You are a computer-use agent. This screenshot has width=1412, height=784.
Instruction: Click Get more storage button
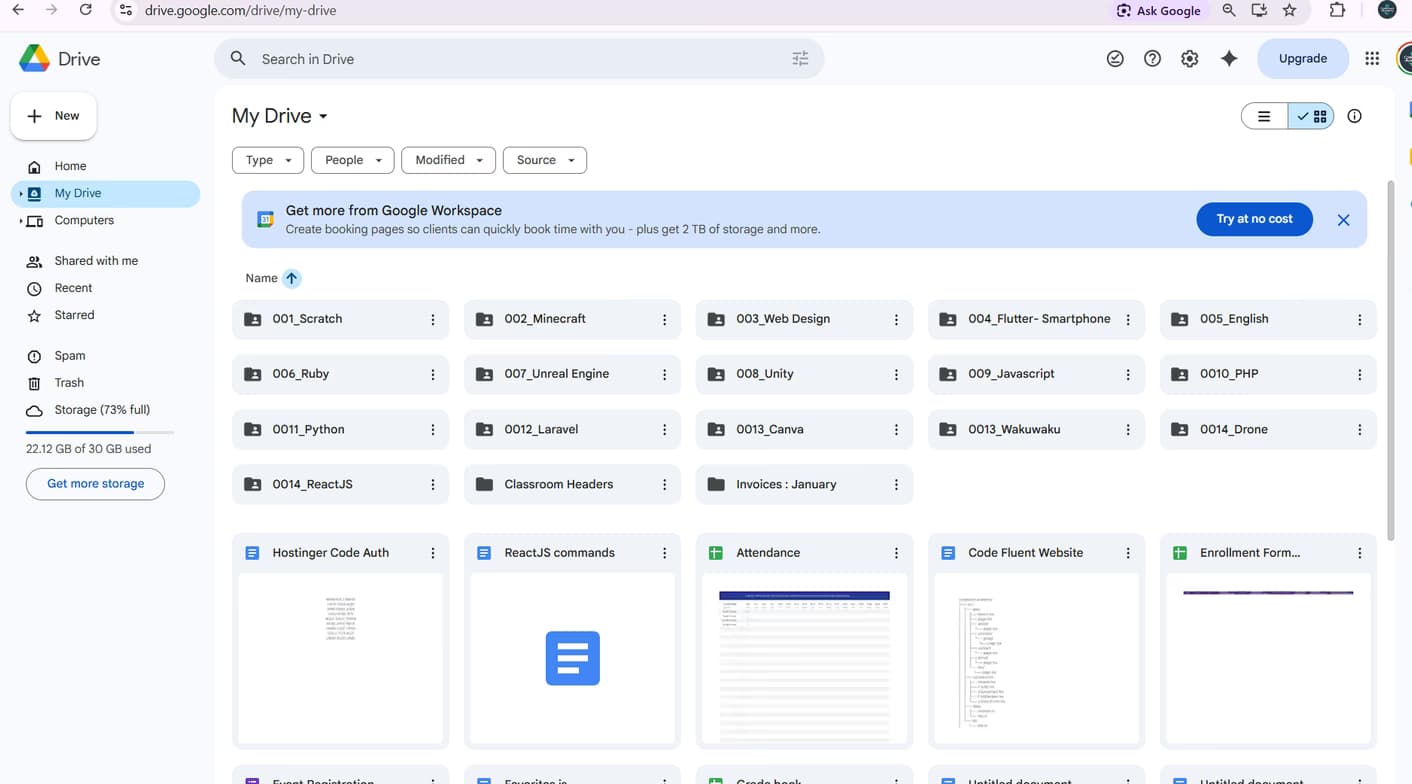click(x=95, y=484)
